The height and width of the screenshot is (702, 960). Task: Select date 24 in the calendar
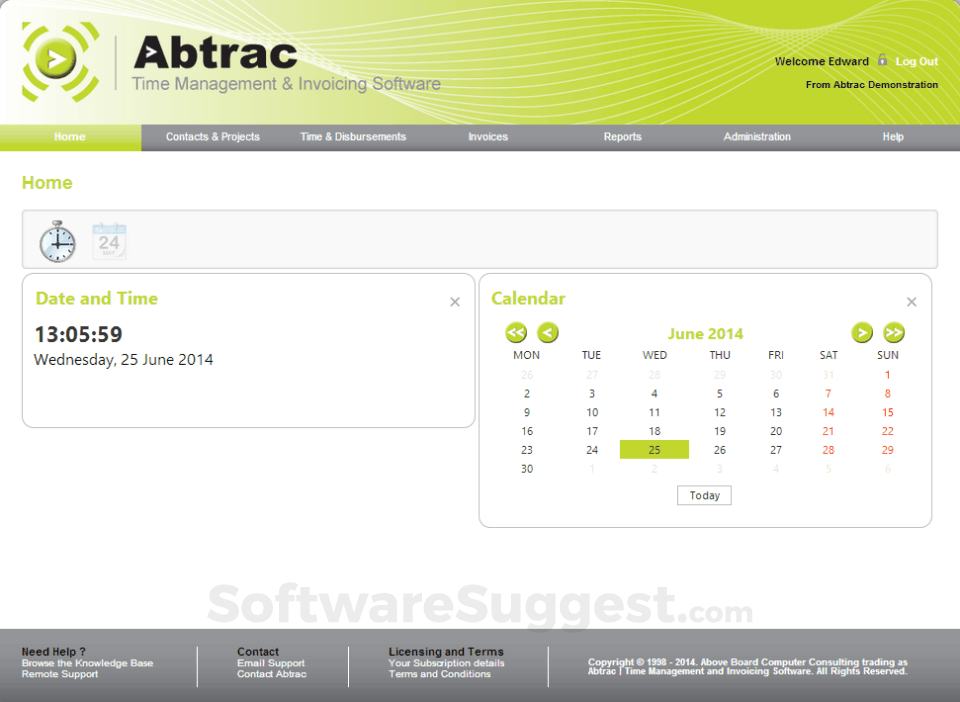[x=592, y=450]
